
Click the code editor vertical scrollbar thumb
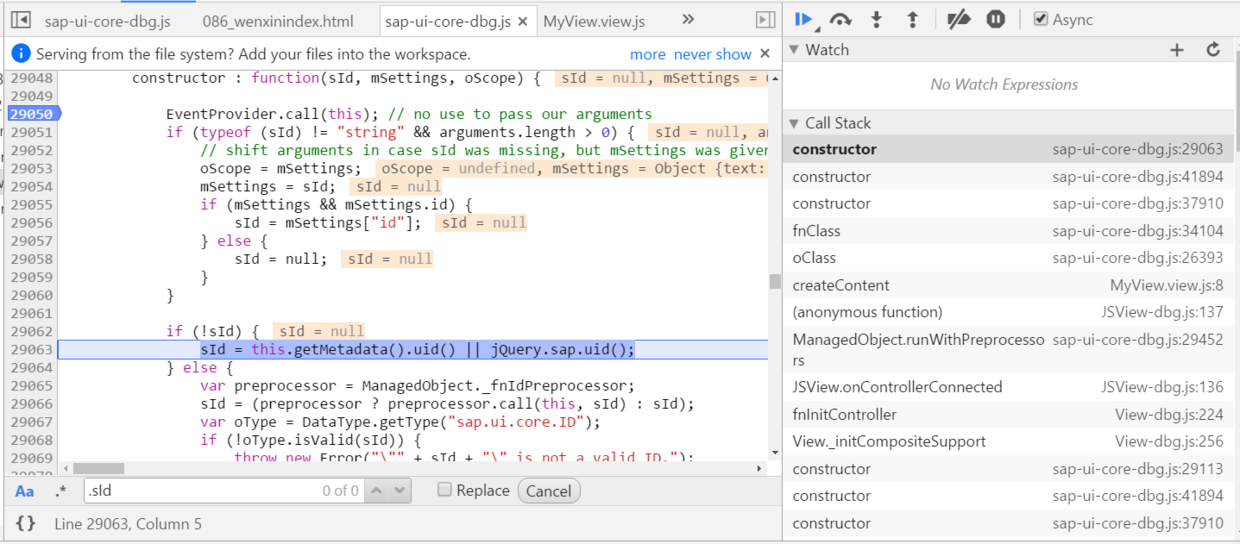click(774, 281)
